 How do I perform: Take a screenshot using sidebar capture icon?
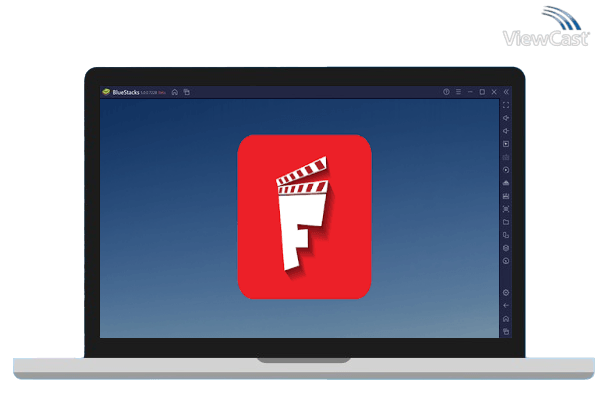click(506, 209)
